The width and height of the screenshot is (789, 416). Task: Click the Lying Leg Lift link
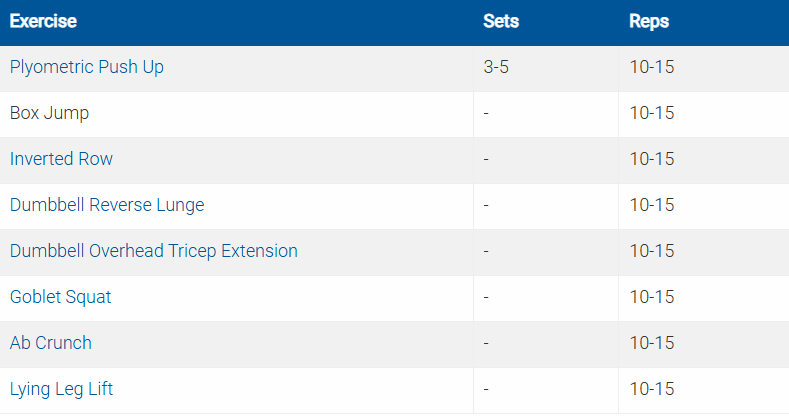click(x=61, y=389)
